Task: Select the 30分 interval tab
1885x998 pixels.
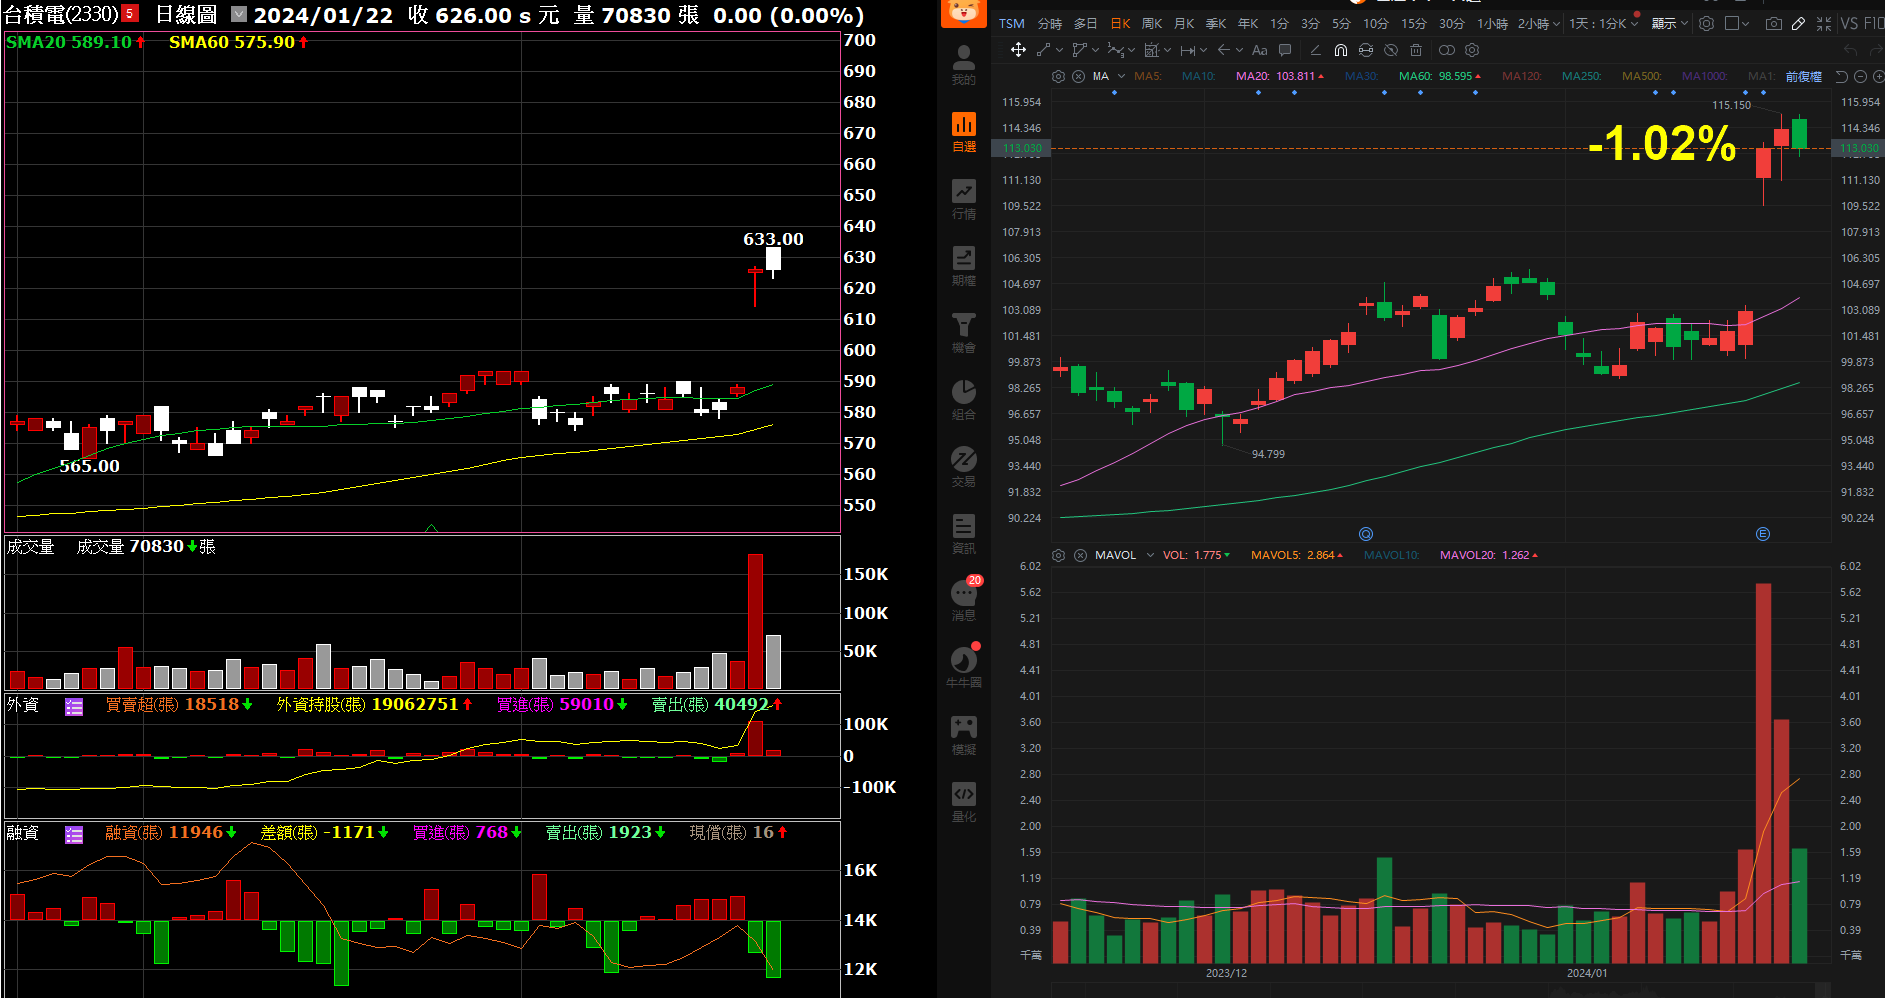Action: click(x=1452, y=23)
